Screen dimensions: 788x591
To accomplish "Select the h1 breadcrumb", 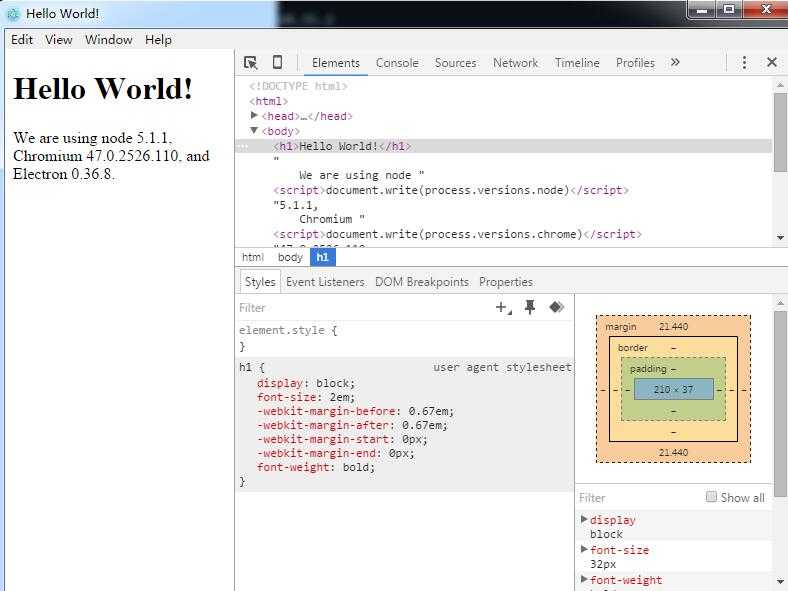I will click(323, 257).
